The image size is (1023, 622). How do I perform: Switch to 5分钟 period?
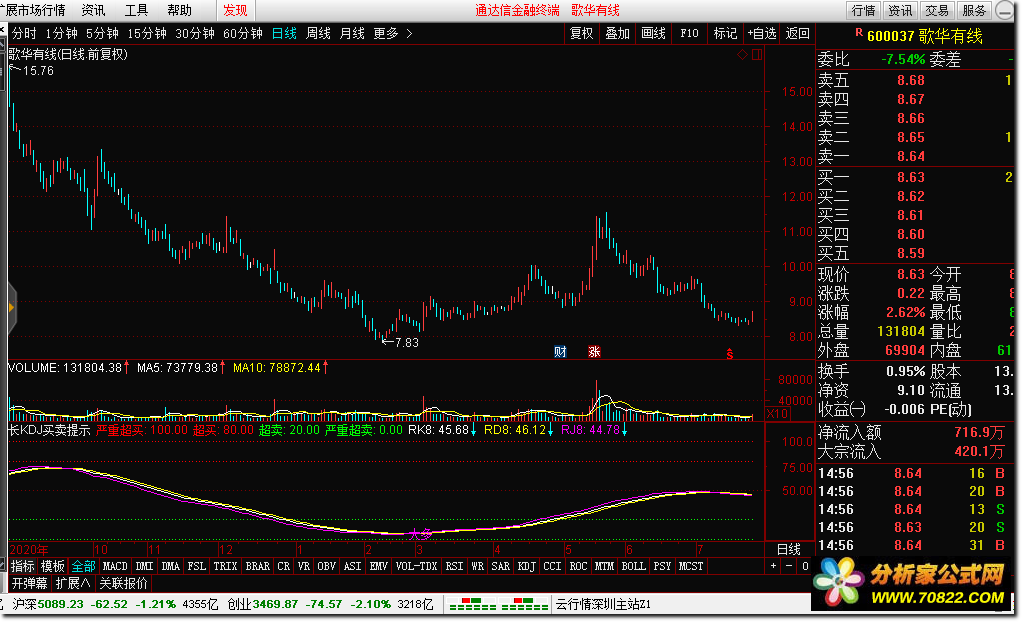coord(102,33)
